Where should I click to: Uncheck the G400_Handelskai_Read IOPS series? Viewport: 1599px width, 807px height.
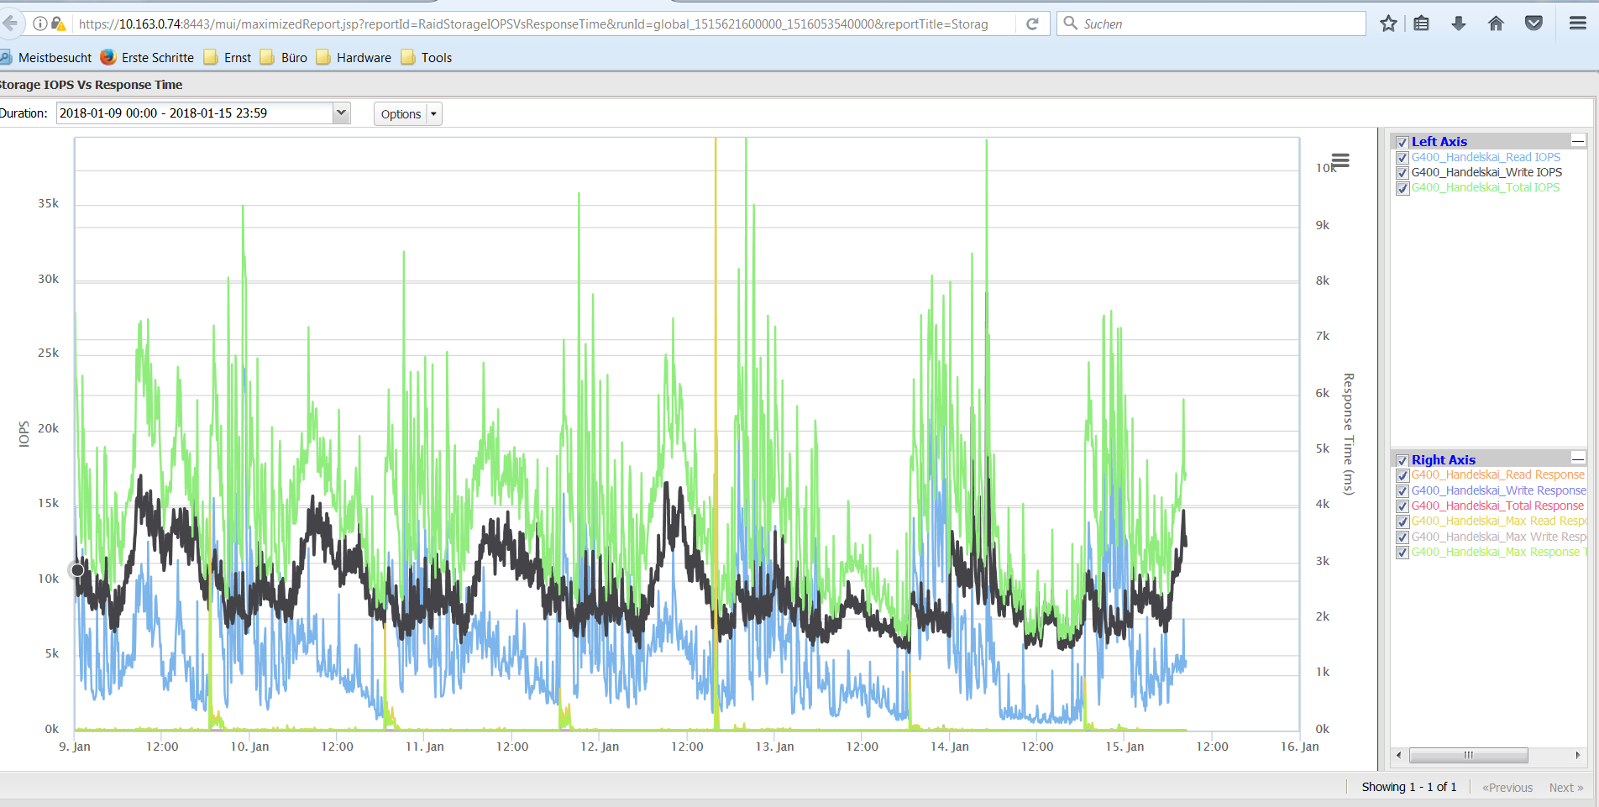(1402, 158)
